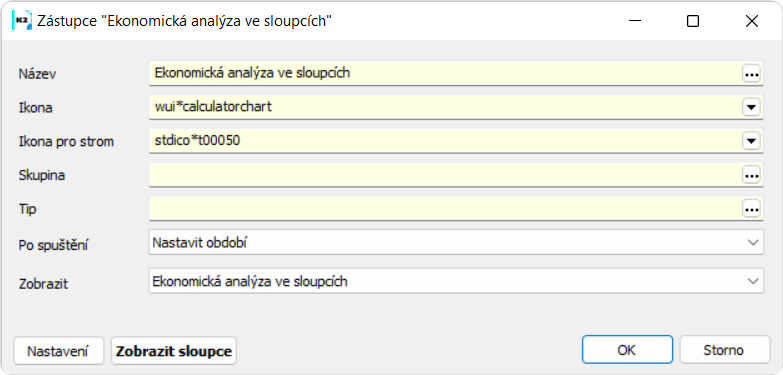Click the Ikona field with wui*calculatorchart
Viewport: 783px width, 375px height.
(x=444, y=107)
